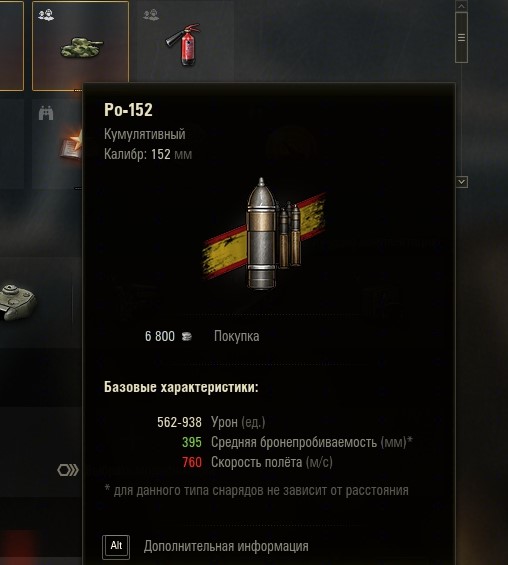Viewport: 508px width, 565px height.
Task: Click the Po-152 shell image
Action: (264, 234)
